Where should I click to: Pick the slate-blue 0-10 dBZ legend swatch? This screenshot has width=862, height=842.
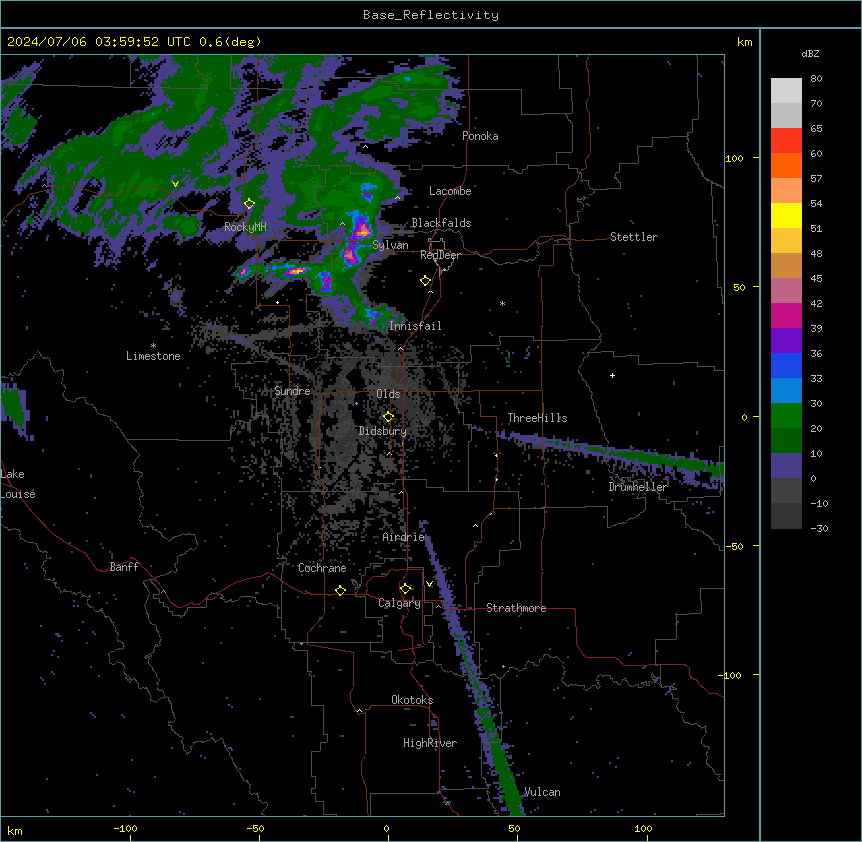point(786,466)
